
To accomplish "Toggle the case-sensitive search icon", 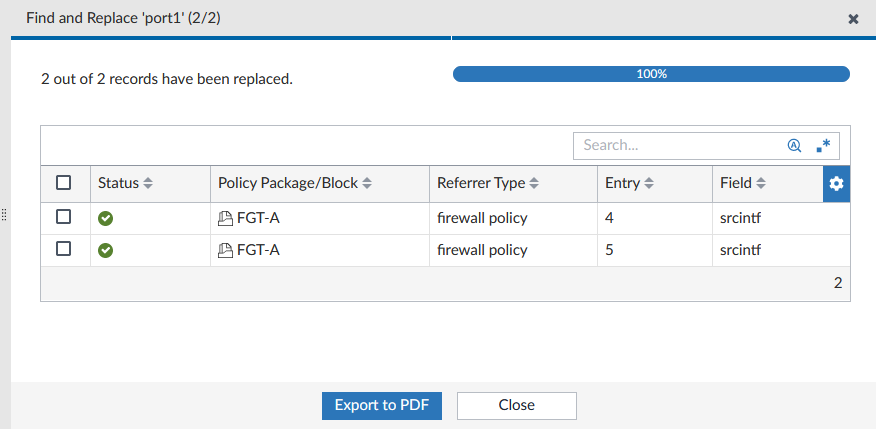I will [x=794, y=145].
